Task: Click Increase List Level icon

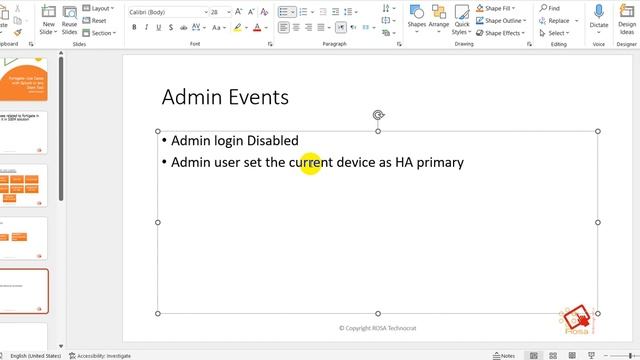Action: click(335, 12)
